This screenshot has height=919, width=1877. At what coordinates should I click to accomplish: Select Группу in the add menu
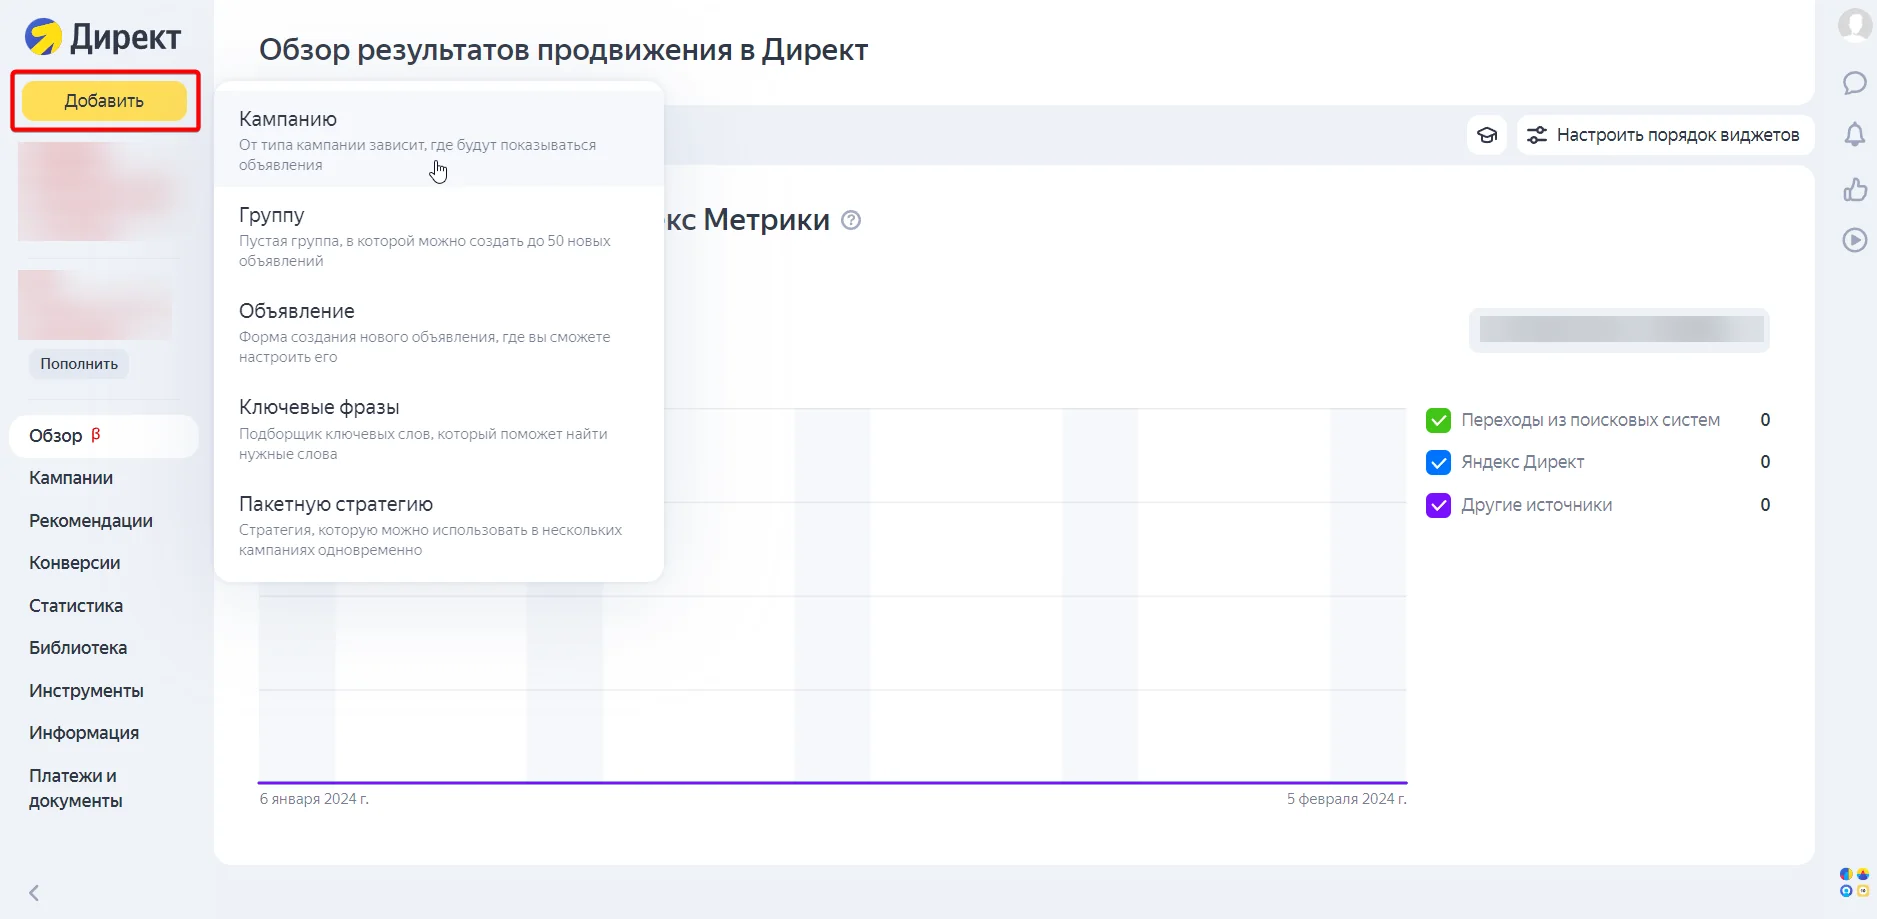(x=439, y=236)
